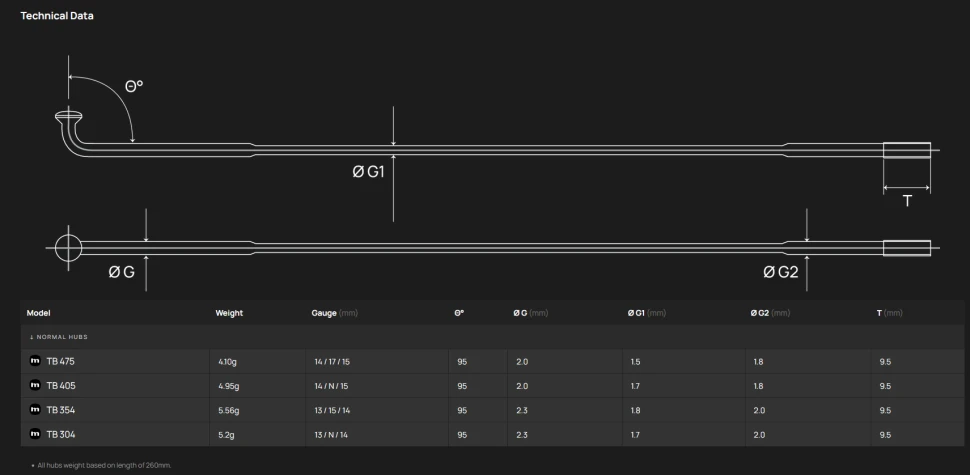Click the T thread-length label in the diagram

click(907, 201)
